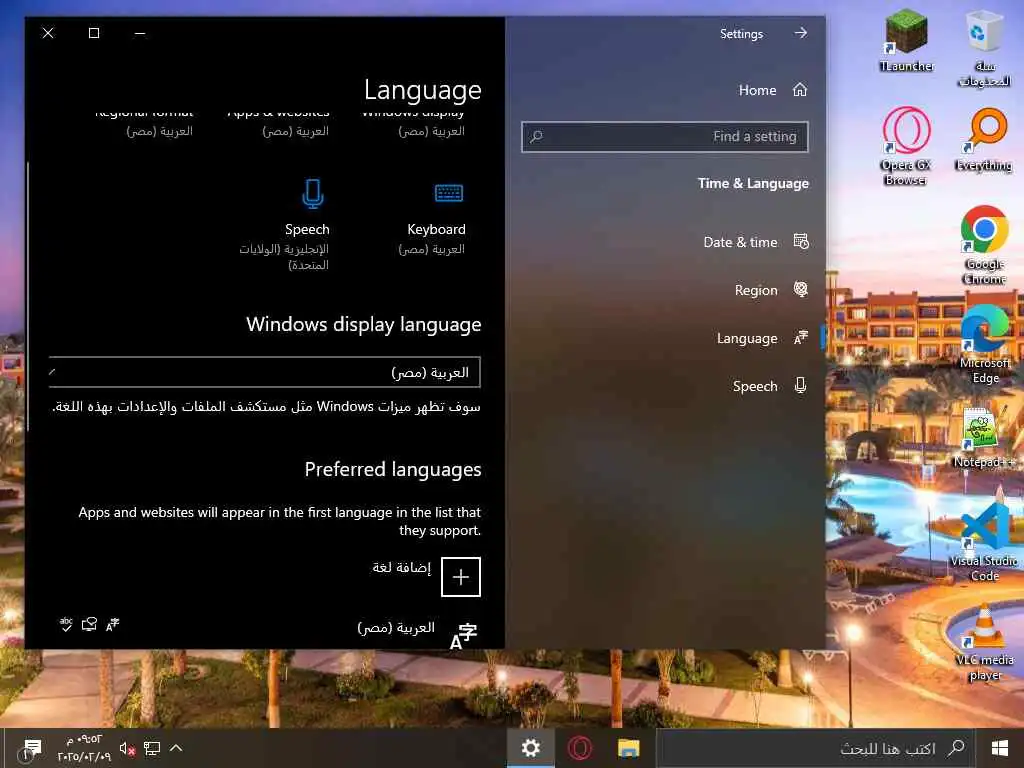This screenshot has height=768, width=1024.
Task: Select VLC media player desktop shortcut
Action: click(984, 642)
